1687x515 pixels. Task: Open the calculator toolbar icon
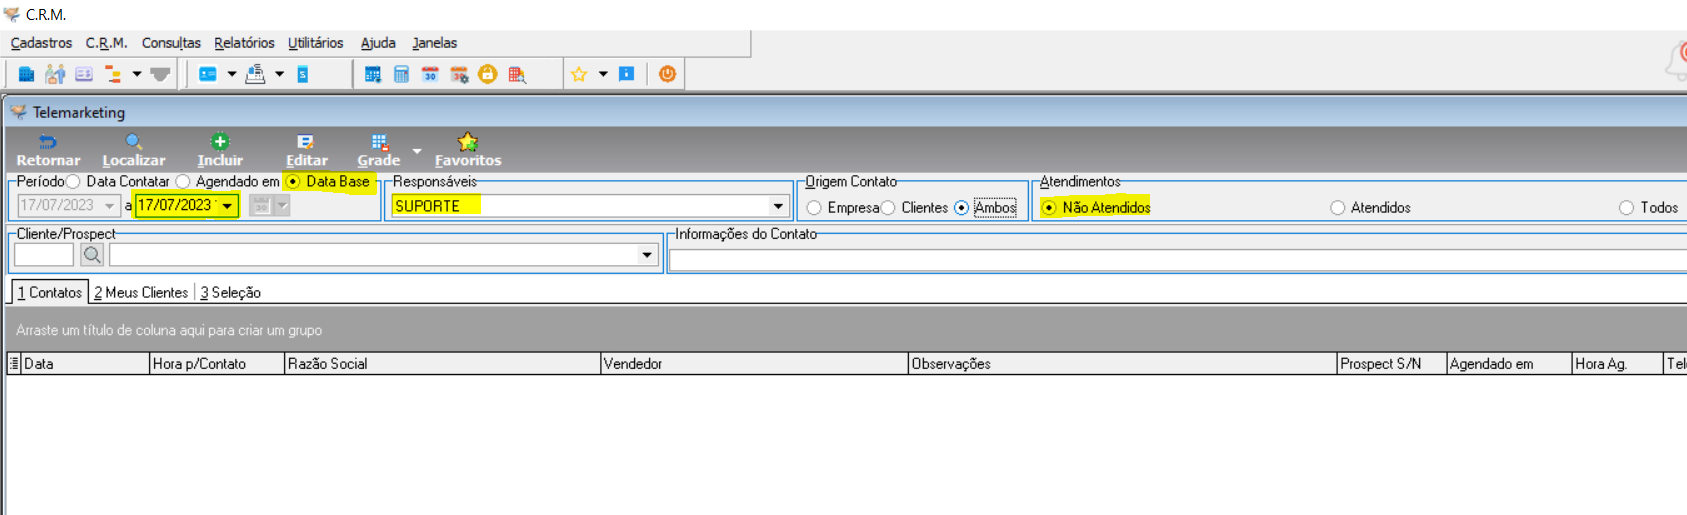click(401, 74)
